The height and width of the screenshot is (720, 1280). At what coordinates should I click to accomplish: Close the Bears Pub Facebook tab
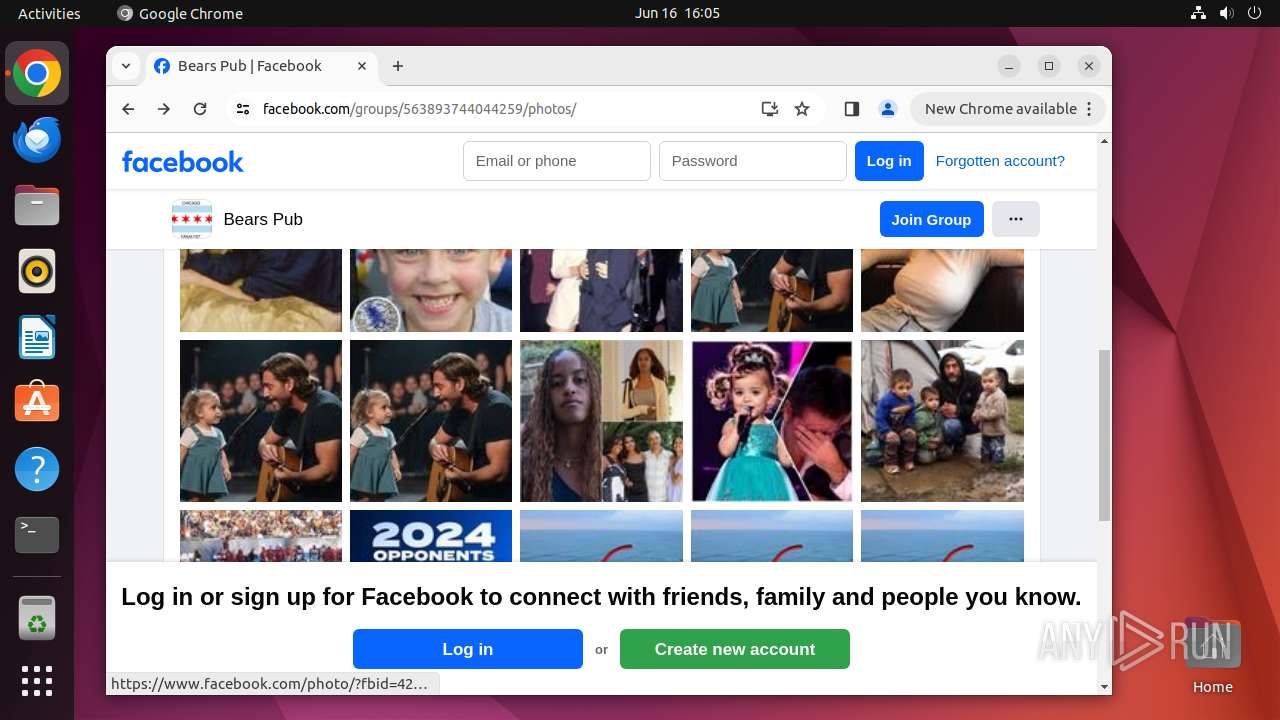point(362,66)
